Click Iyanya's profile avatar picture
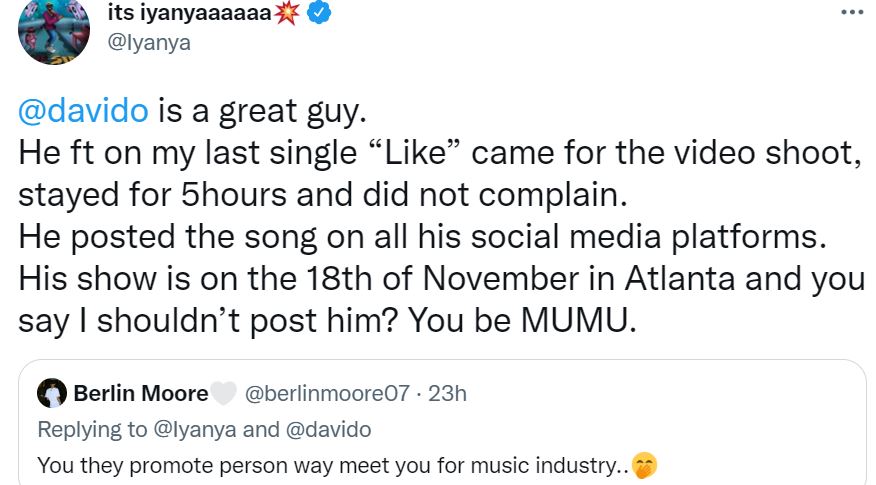This screenshot has height=485, width=876. coord(56,31)
